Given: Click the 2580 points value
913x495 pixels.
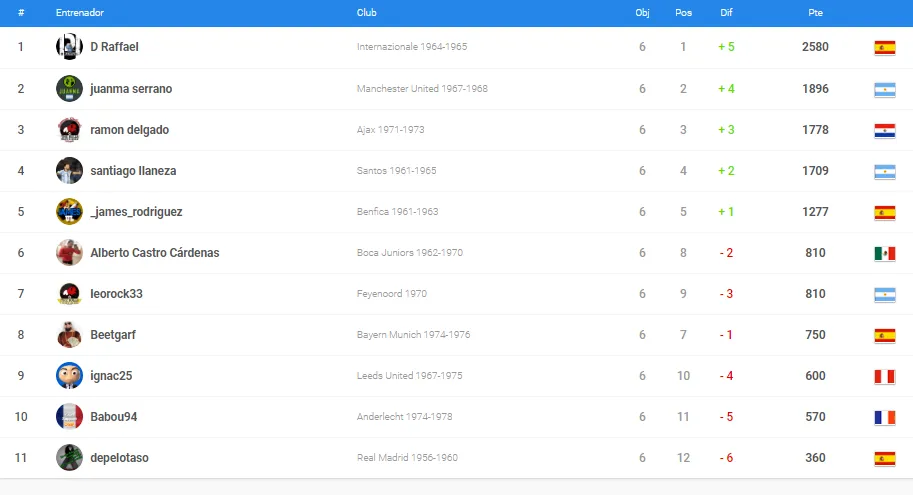Looking at the screenshot, I should [815, 47].
